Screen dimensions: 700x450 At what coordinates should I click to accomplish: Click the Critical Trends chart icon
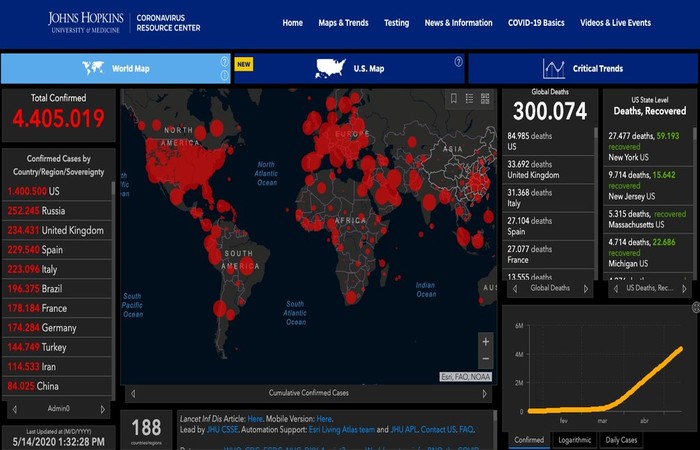pos(554,69)
